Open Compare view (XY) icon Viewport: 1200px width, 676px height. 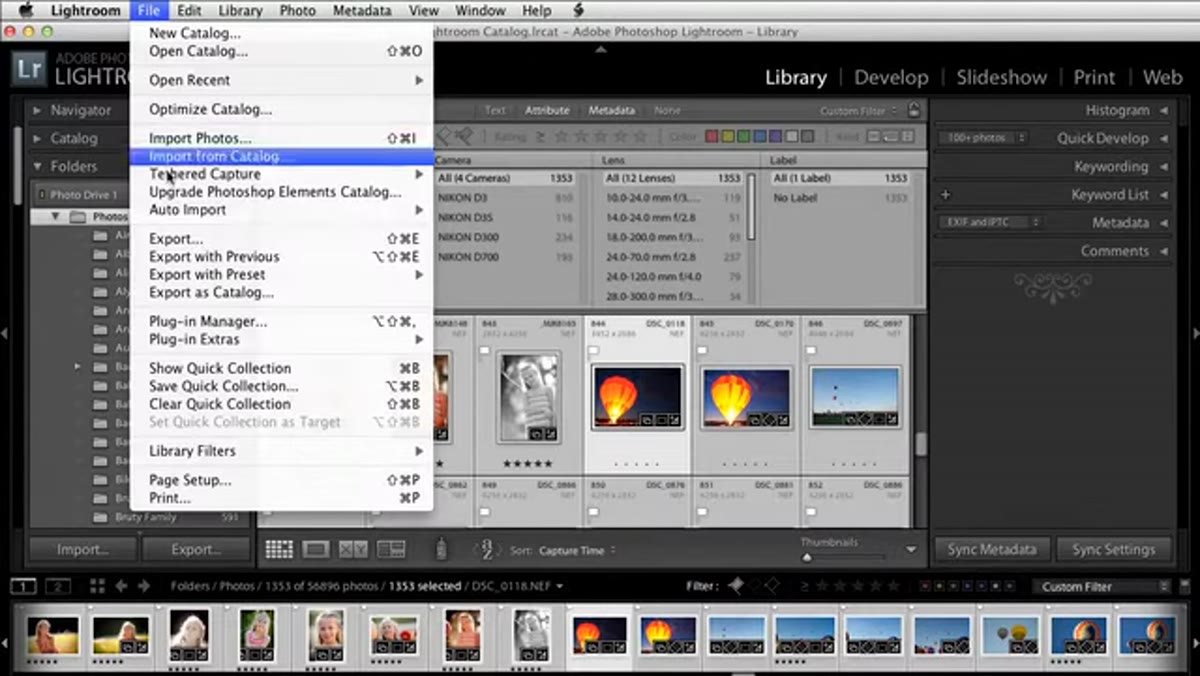(353, 549)
